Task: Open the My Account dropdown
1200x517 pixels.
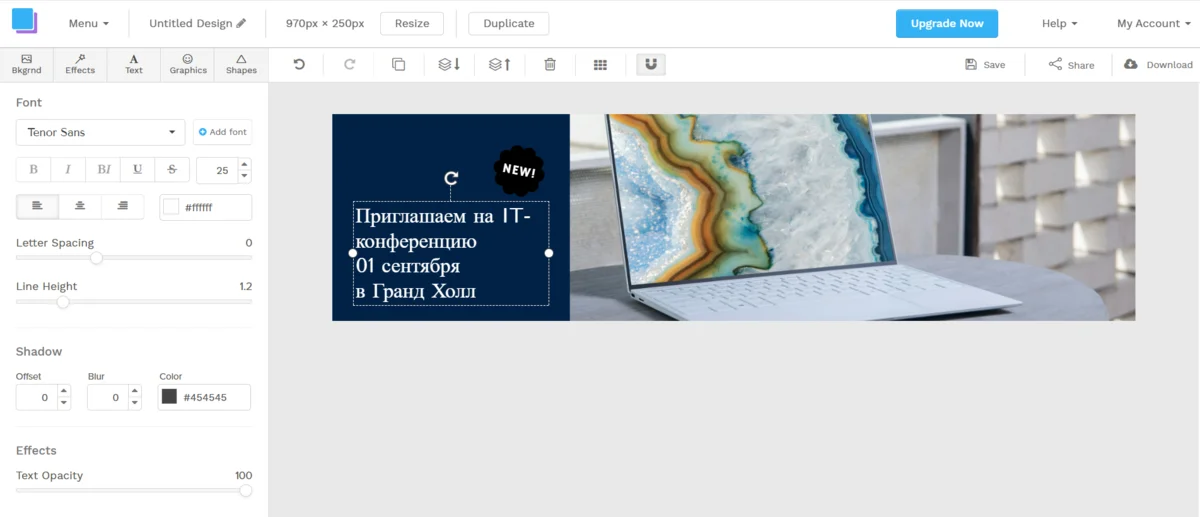Action: (x=1153, y=23)
